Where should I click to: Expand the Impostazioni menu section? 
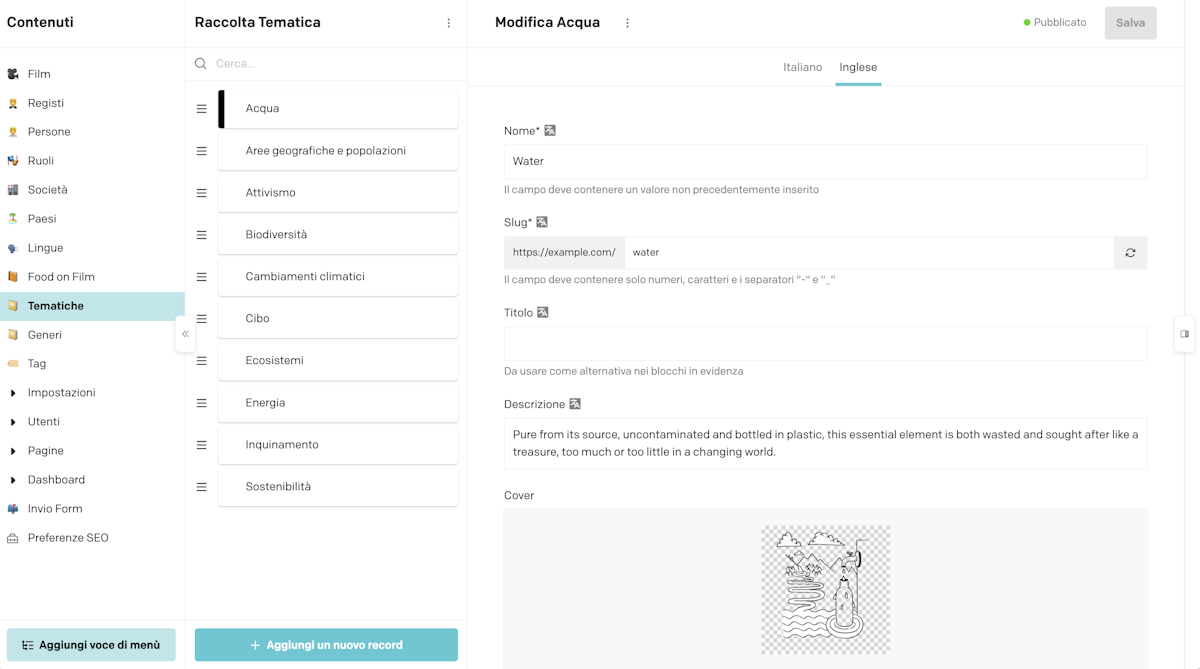point(13,393)
